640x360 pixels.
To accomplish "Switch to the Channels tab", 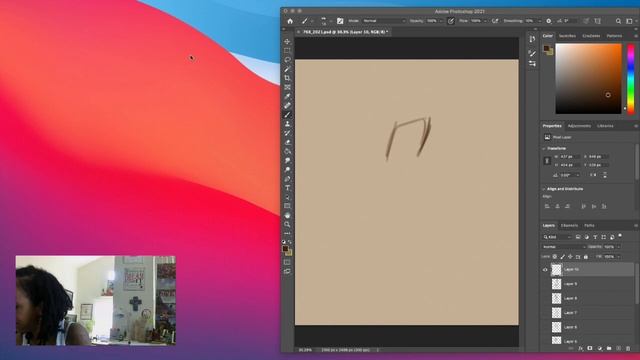I will pyautogui.click(x=569, y=226).
